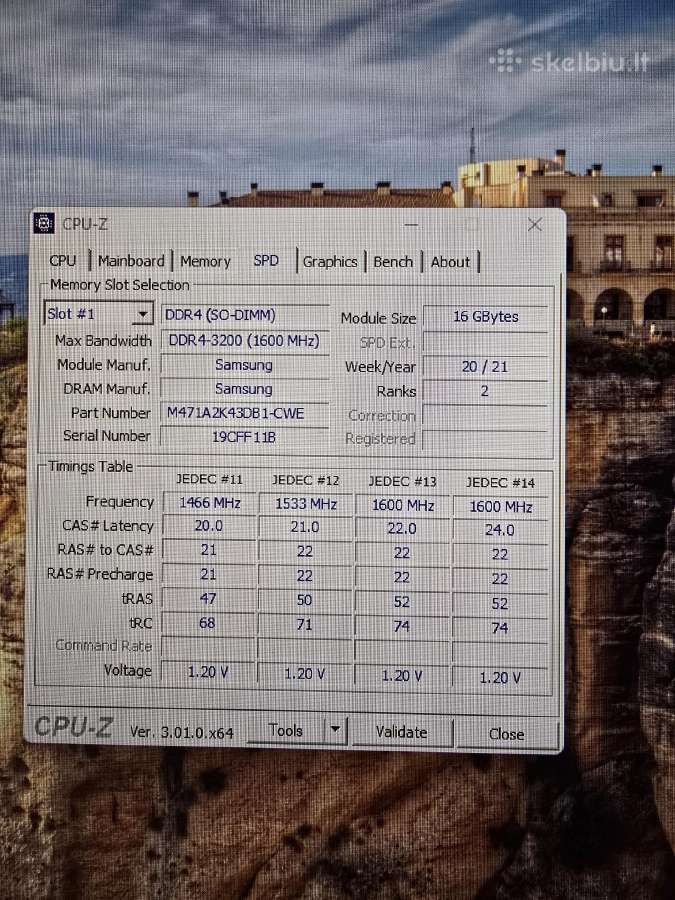Minimize the CPU-Z window
Viewport: 675px width, 900px height.
click(x=411, y=224)
